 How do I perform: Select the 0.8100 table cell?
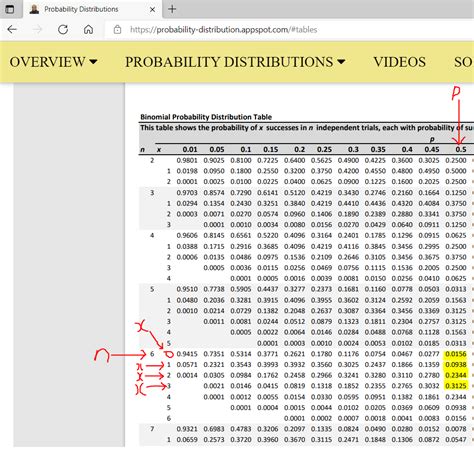241,160
